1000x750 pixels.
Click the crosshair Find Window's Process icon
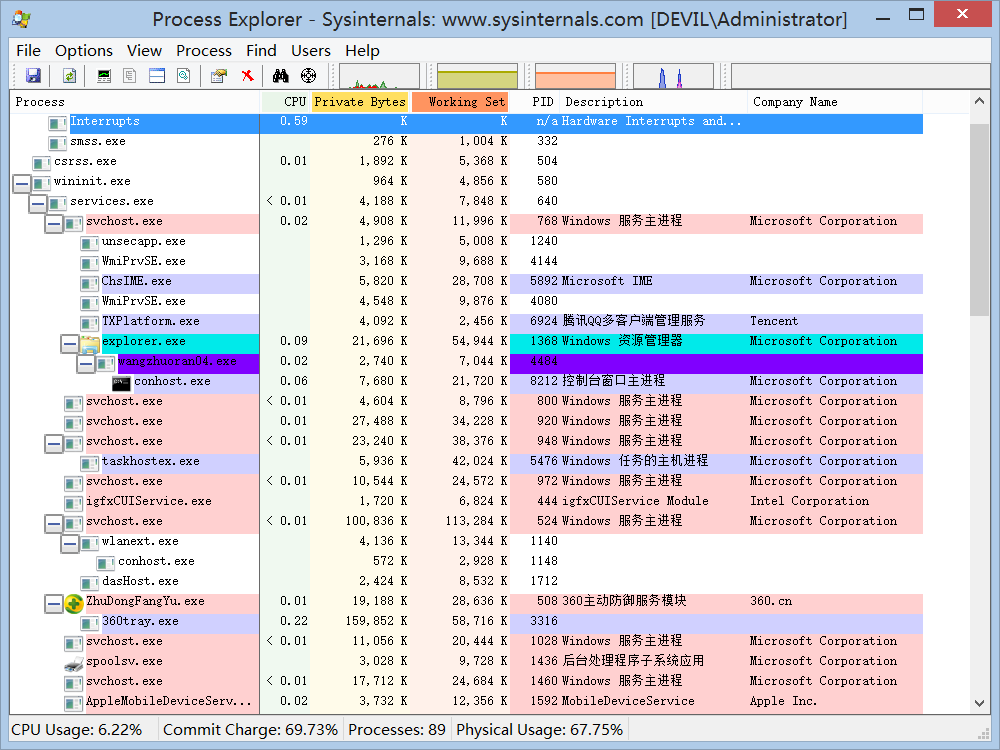pyautogui.click(x=308, y=76)
